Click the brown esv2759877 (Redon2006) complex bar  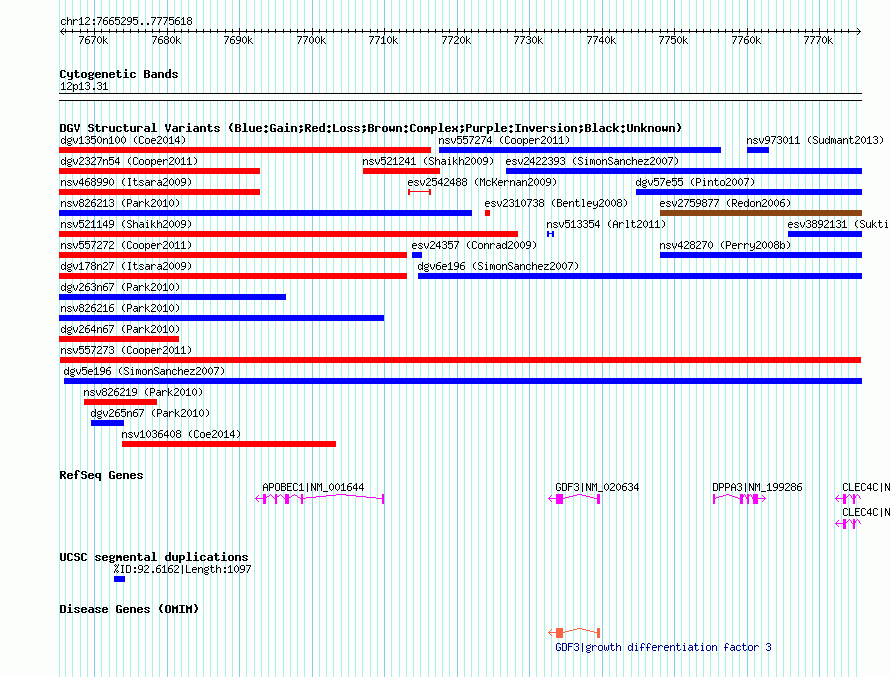point(761,213)
